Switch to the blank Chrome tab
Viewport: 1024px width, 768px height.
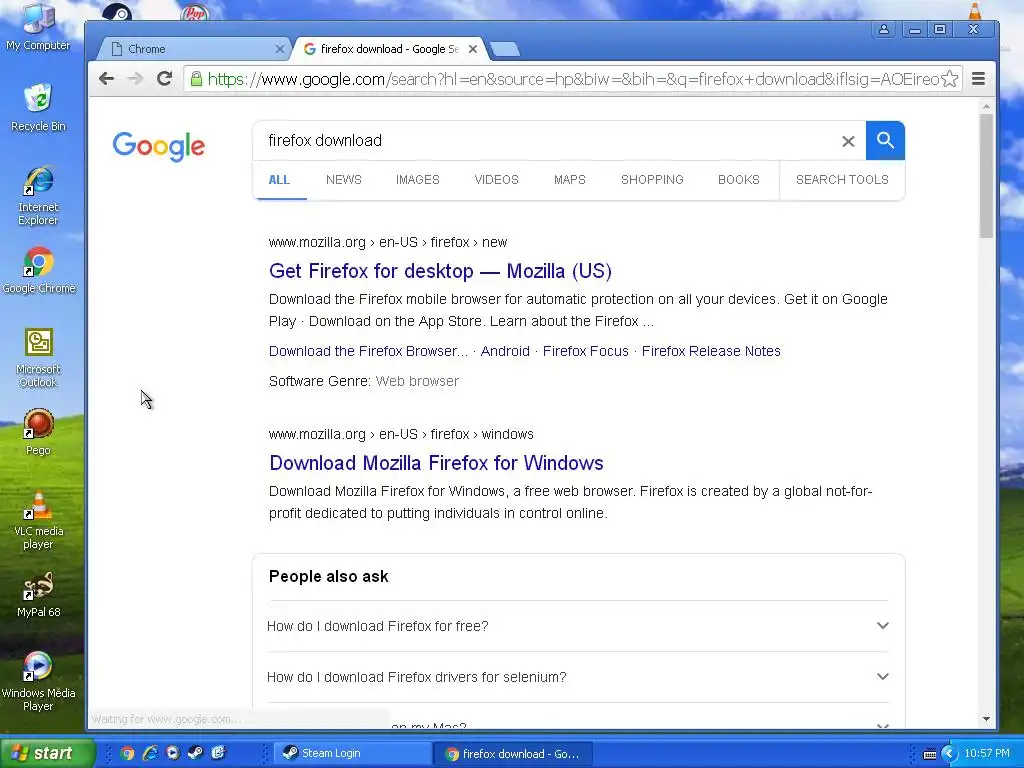click(x=194, y=49)
